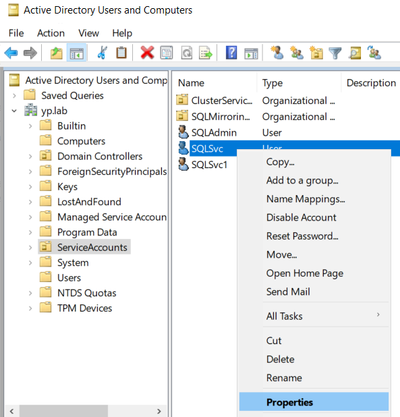Select the NTDS Quotas node
400x417 pixels.
87,293
